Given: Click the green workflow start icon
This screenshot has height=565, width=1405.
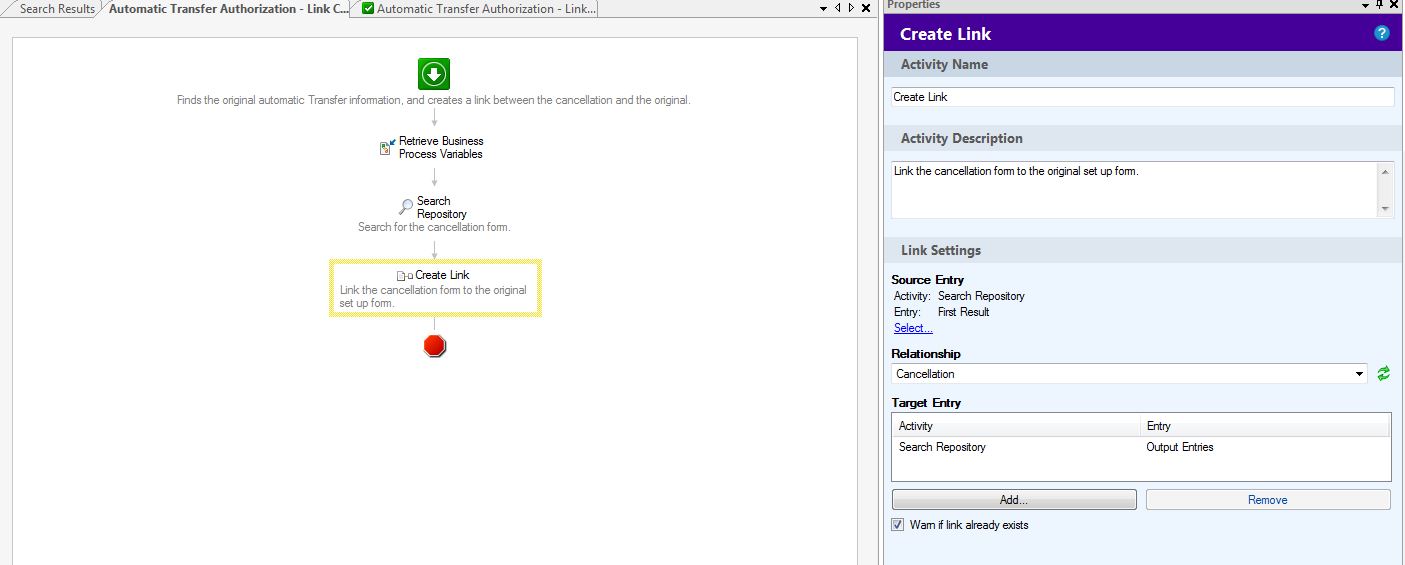Looking at the screenshot, I should point(434,74).
